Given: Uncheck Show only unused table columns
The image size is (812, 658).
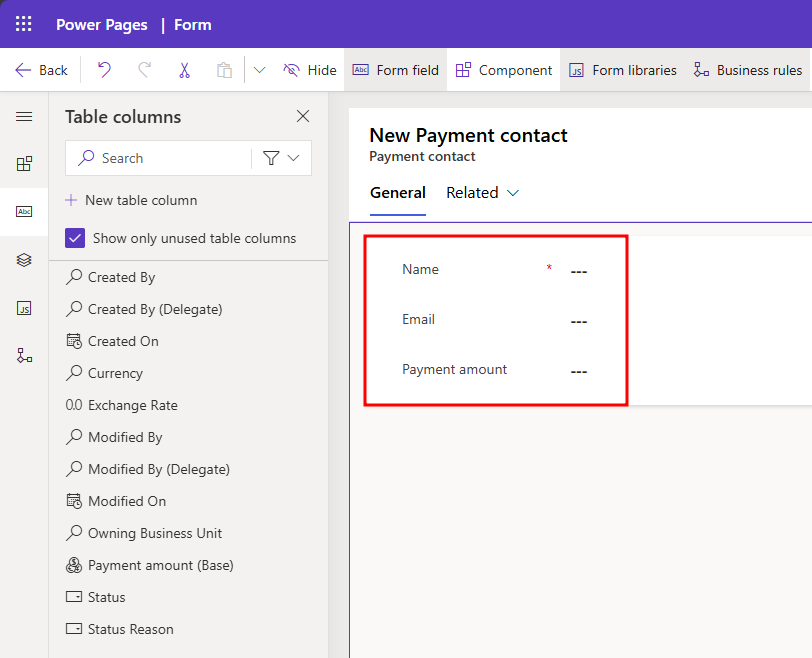Looking at the screenshot, I should tap(74, 238).
